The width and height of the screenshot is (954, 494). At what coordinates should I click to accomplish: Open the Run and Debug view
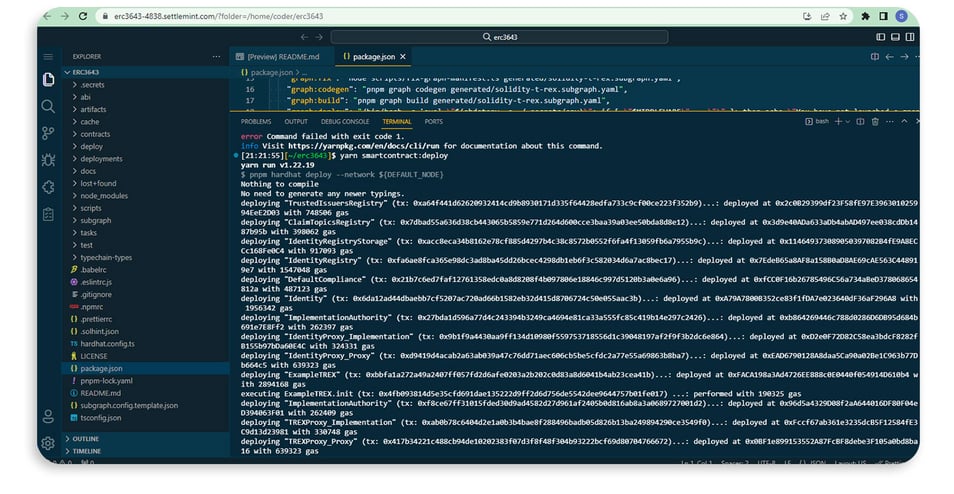48,160
